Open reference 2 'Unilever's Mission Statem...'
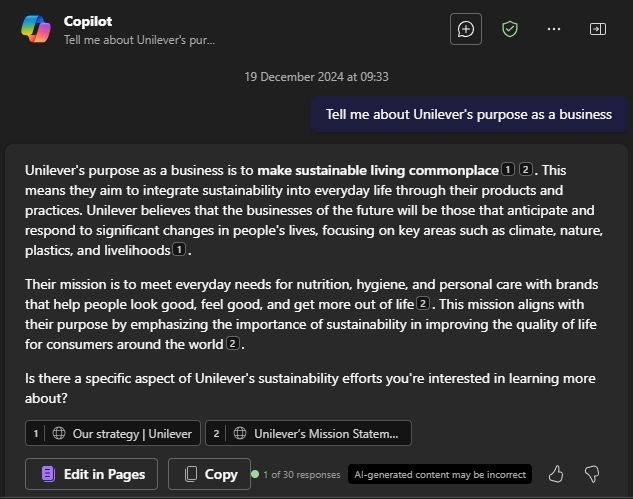The image size is (633, 499). coord(308,433)
